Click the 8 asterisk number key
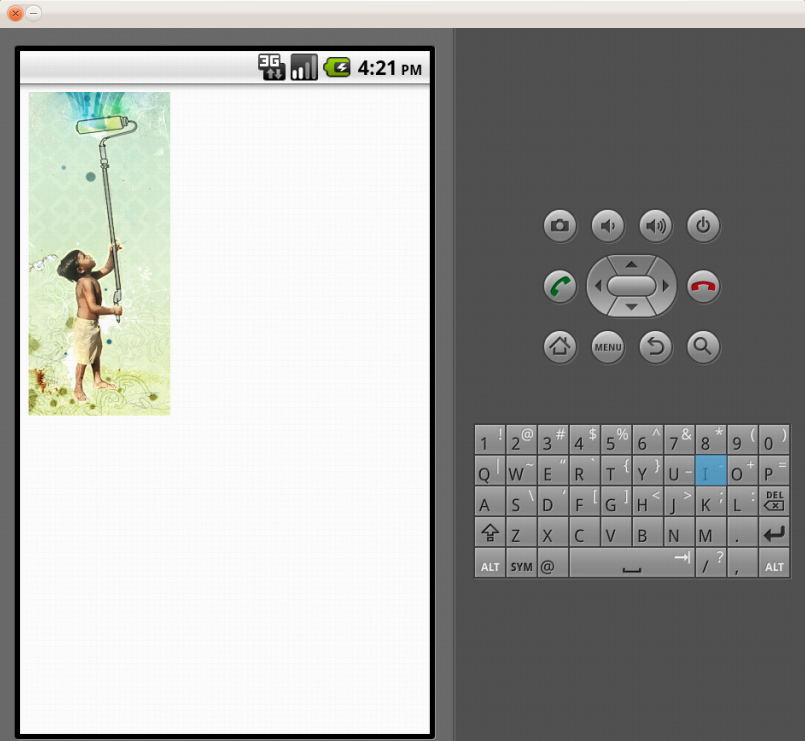Image resolution: width=805 pixels, height=741 pixels. click(x=711, y=440)
